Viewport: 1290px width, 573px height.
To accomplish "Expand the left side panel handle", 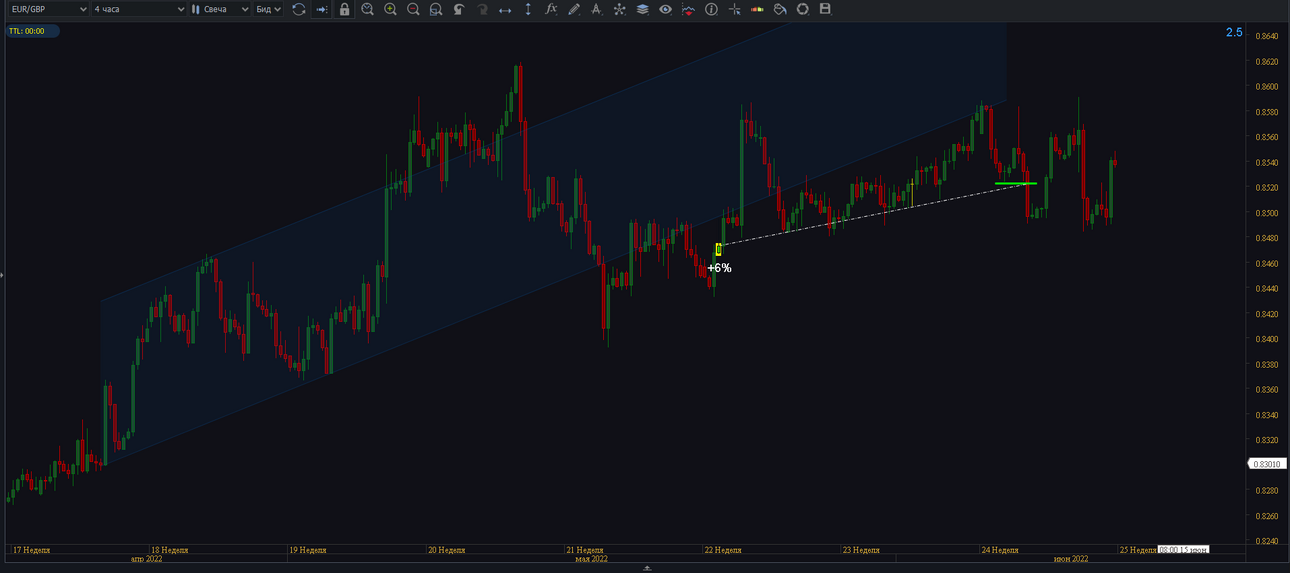I will point(2,274).
